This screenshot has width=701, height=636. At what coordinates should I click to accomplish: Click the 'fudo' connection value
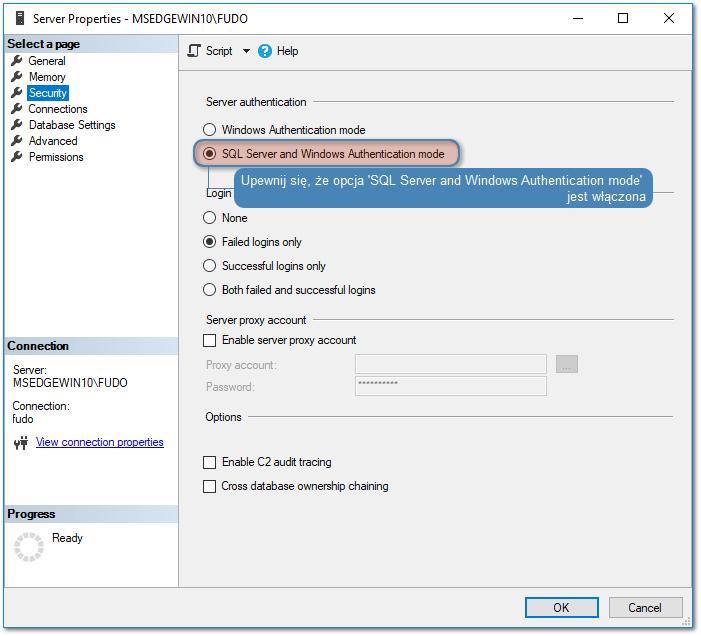[x=23, y=419]
